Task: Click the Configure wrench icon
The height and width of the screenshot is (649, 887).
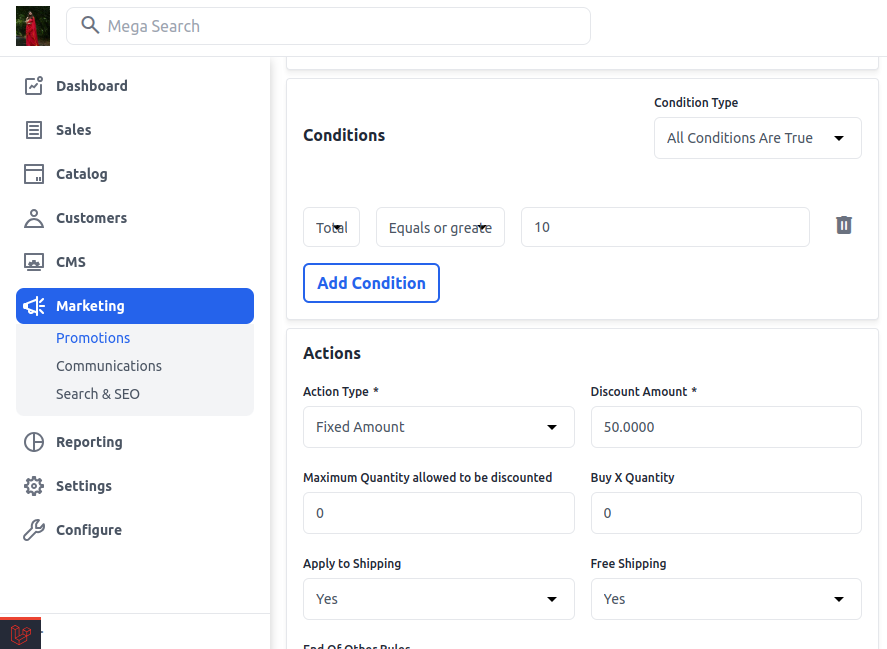Action: click(33, 530)
